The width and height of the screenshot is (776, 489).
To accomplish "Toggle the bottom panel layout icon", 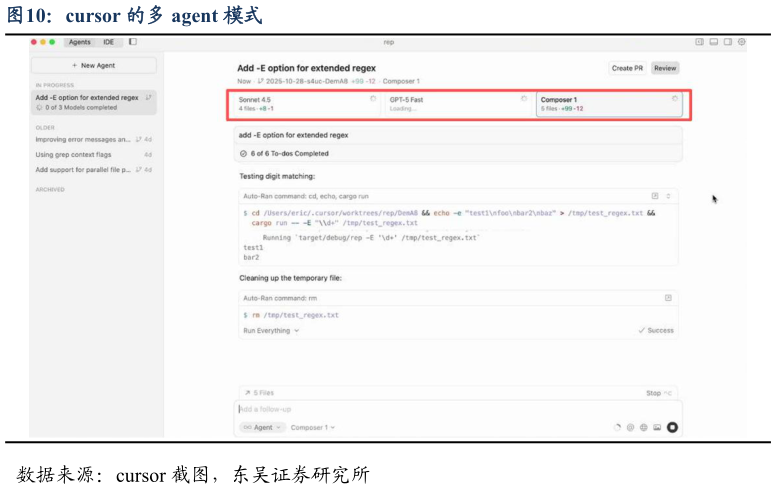I will [x=713, y=42].
